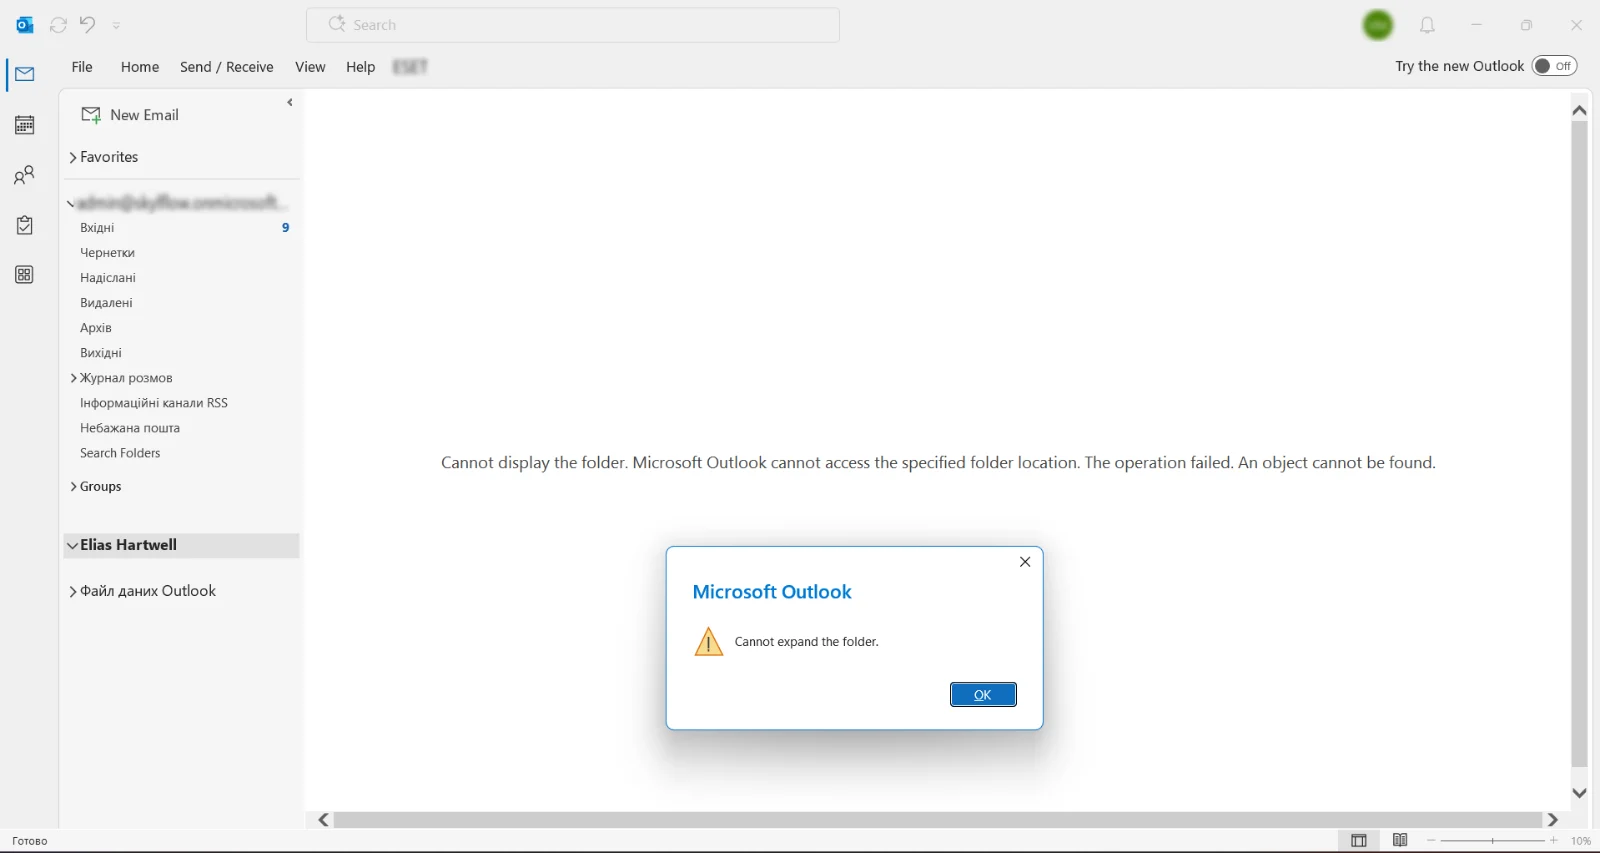
Task: Switch to Reading view in status bar
Action: (x=1400, y=841)
